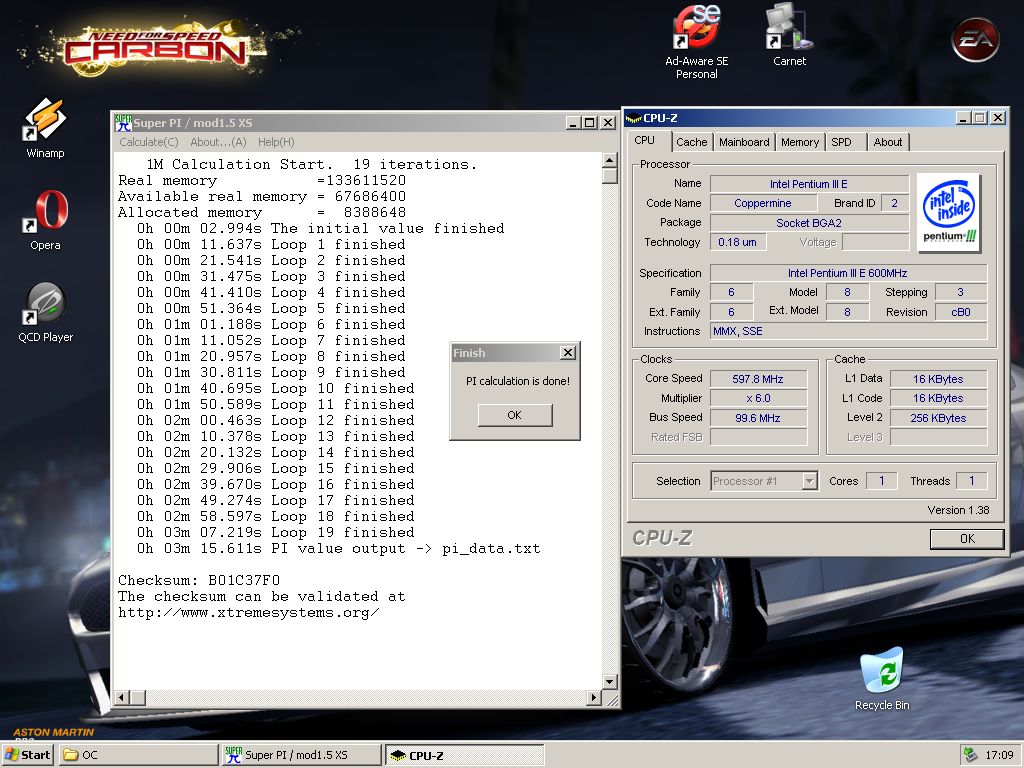Viewport: 1024px width, 768px height.
Task: Click the Super PI title bar icon
Action: [123, 122]
